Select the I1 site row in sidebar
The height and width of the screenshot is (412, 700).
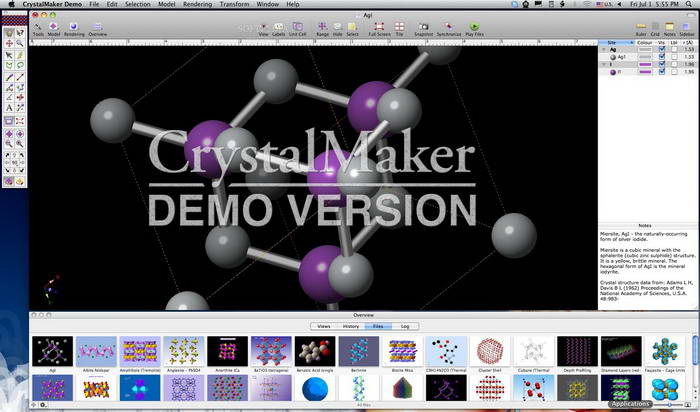pos(649,71)
